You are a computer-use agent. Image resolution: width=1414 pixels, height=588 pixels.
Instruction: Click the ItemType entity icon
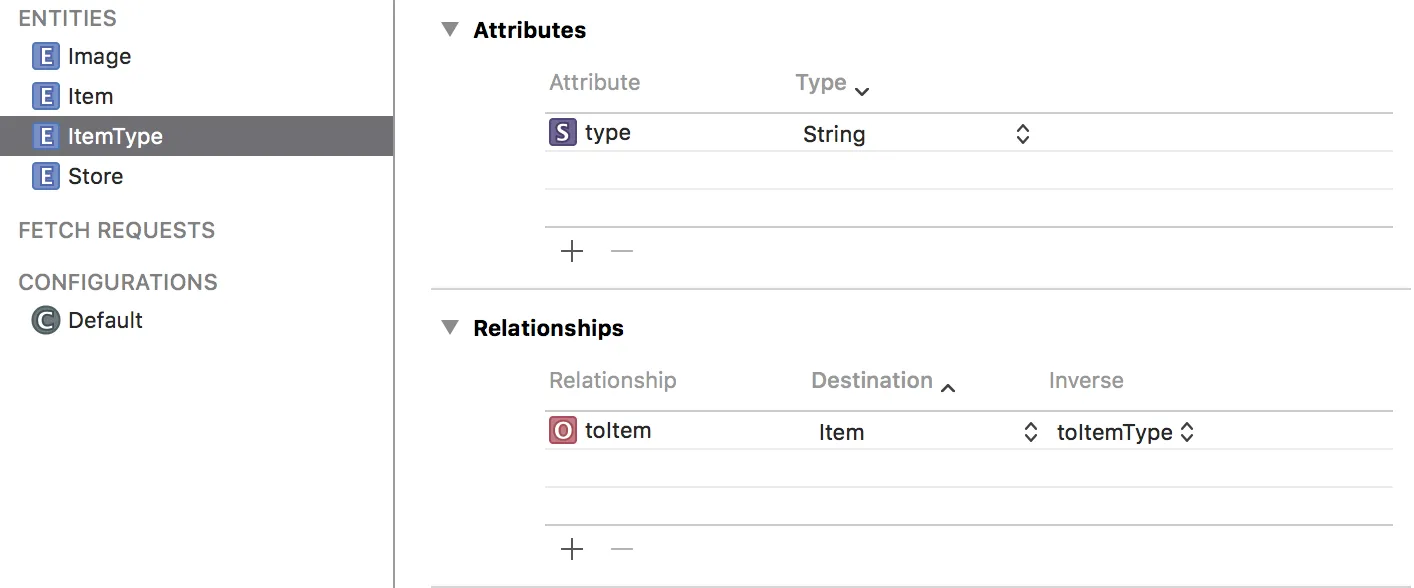45,137
